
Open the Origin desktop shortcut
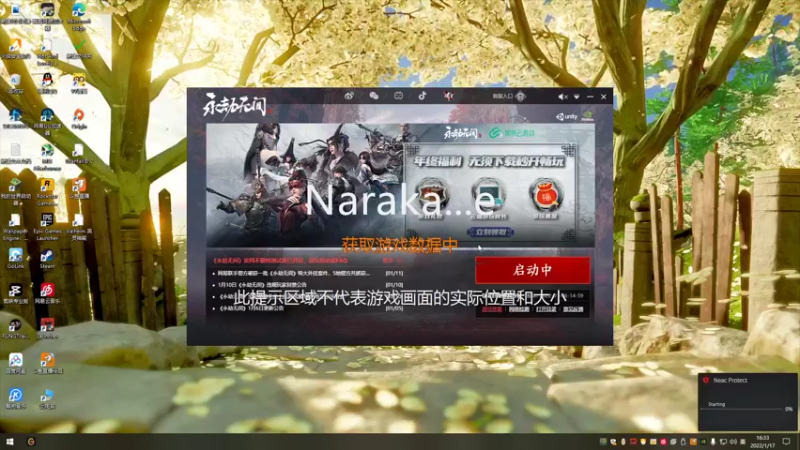tap(79, 118)
